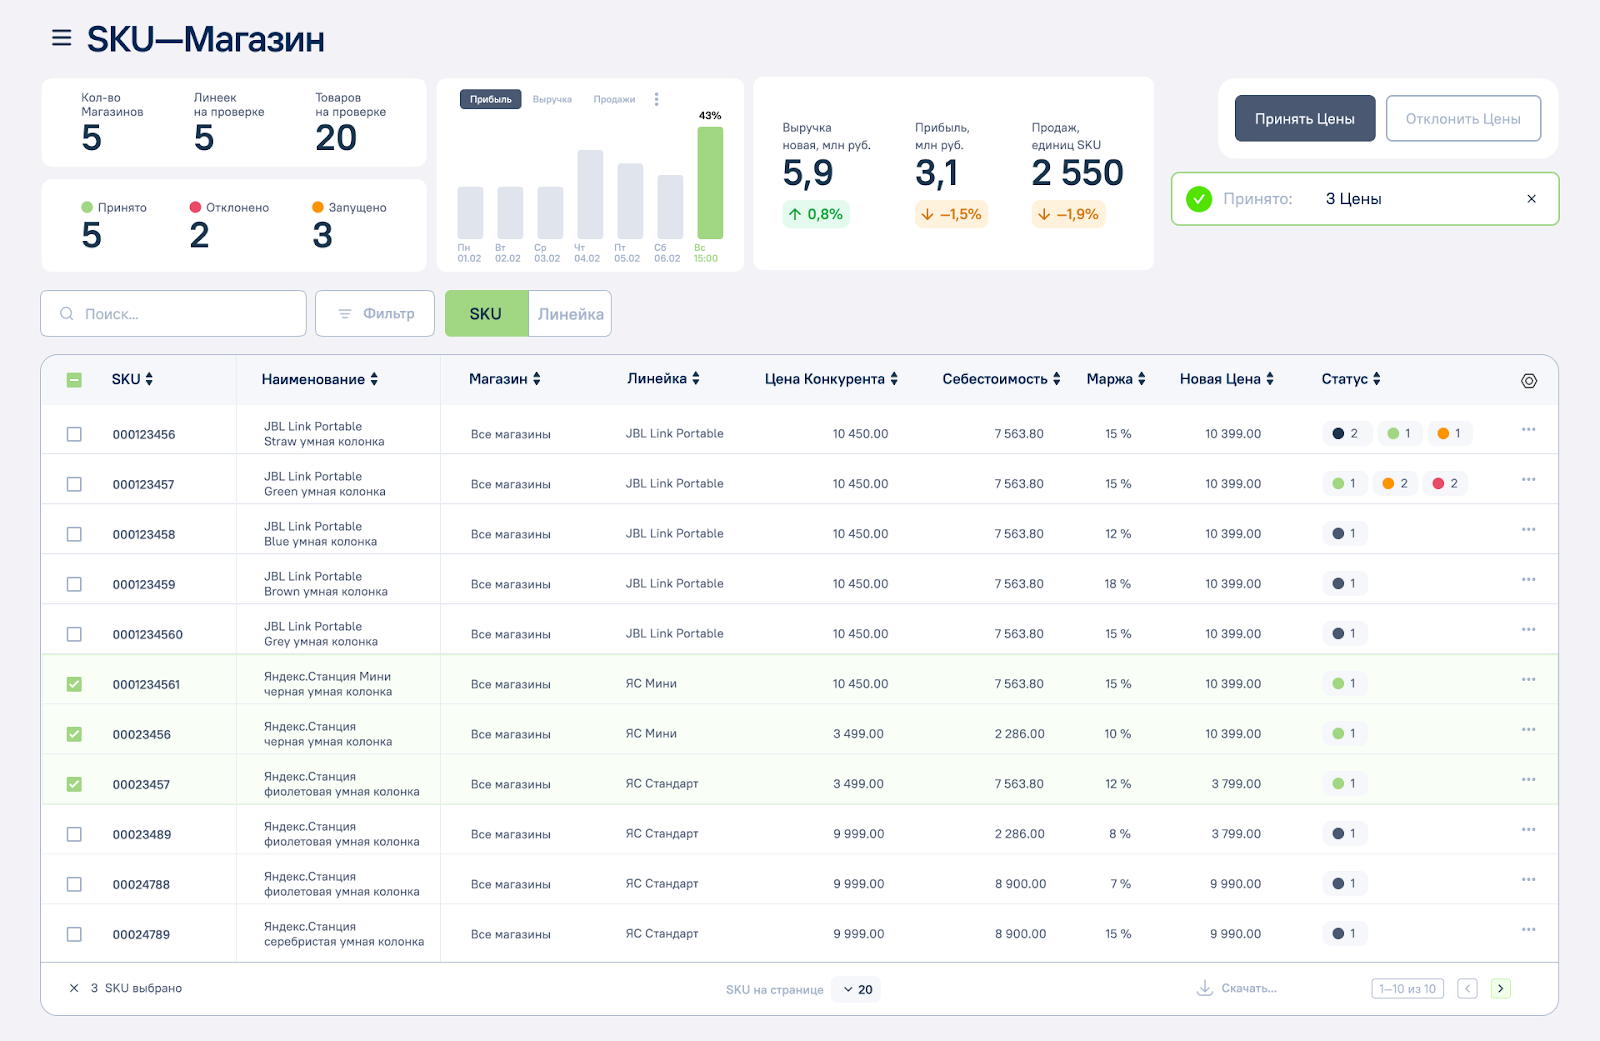The image size is (1600, 1041).
Task: Uncheck the box for SKU 00023456
Action: click(x=74, y=734)
